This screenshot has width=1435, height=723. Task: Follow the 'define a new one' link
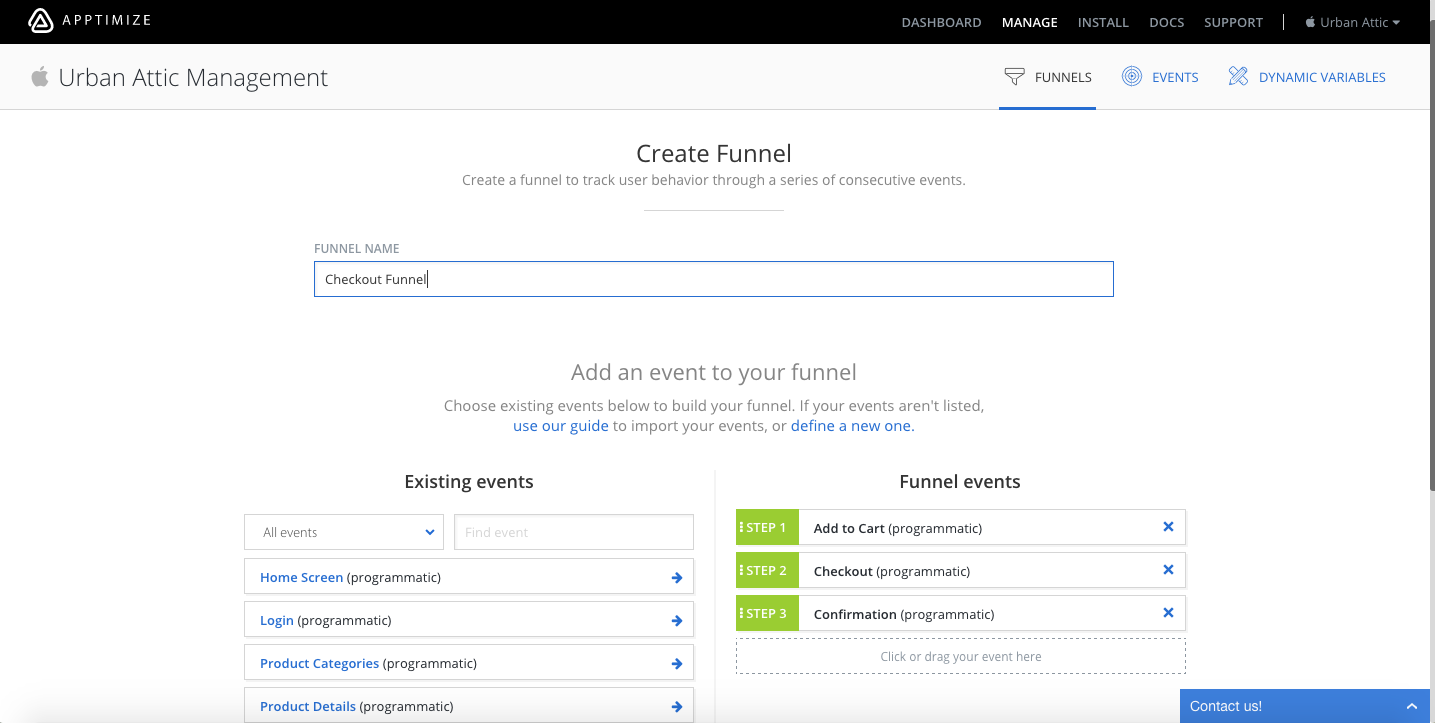(x=851, y=426)
